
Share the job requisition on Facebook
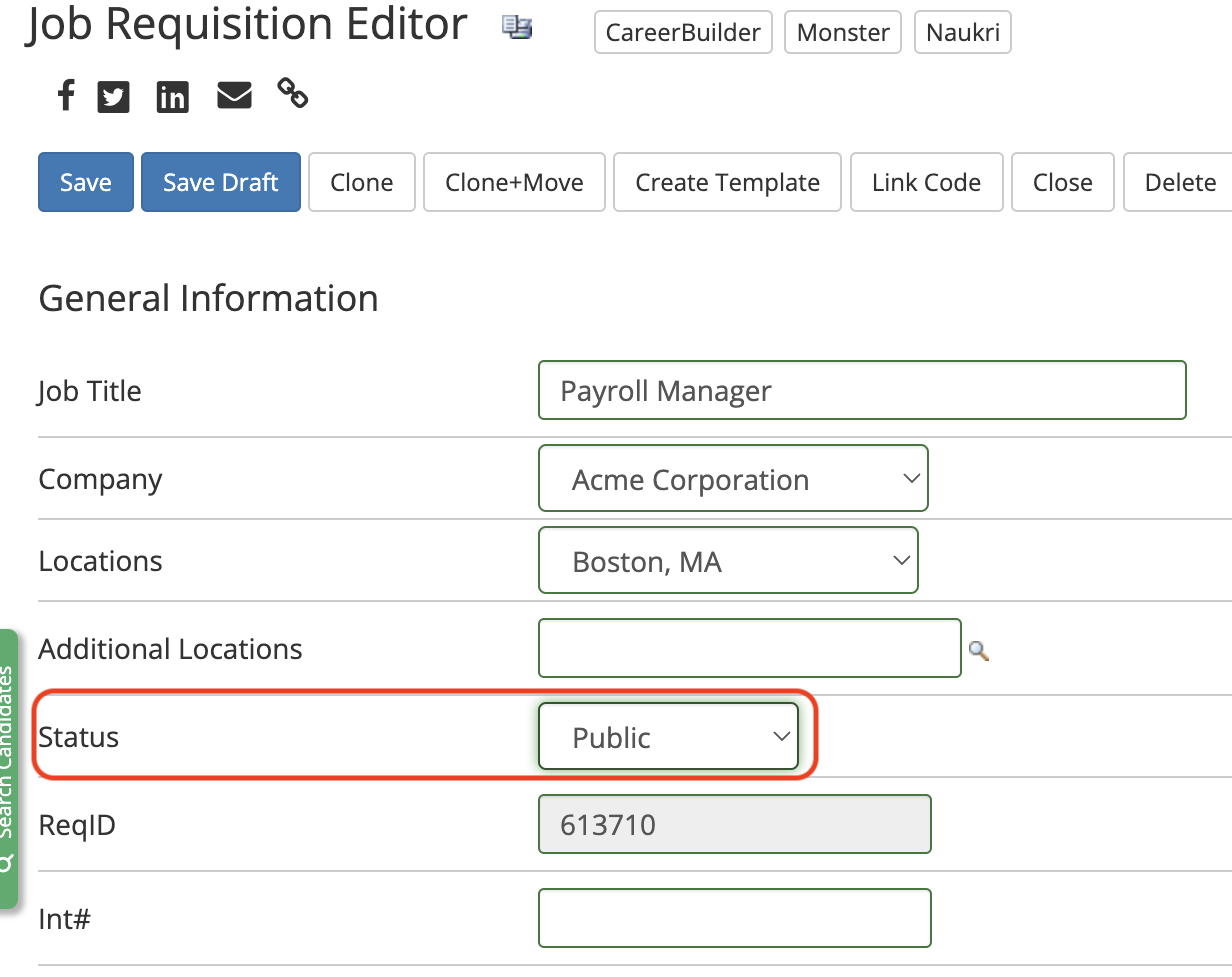point(65,95)
